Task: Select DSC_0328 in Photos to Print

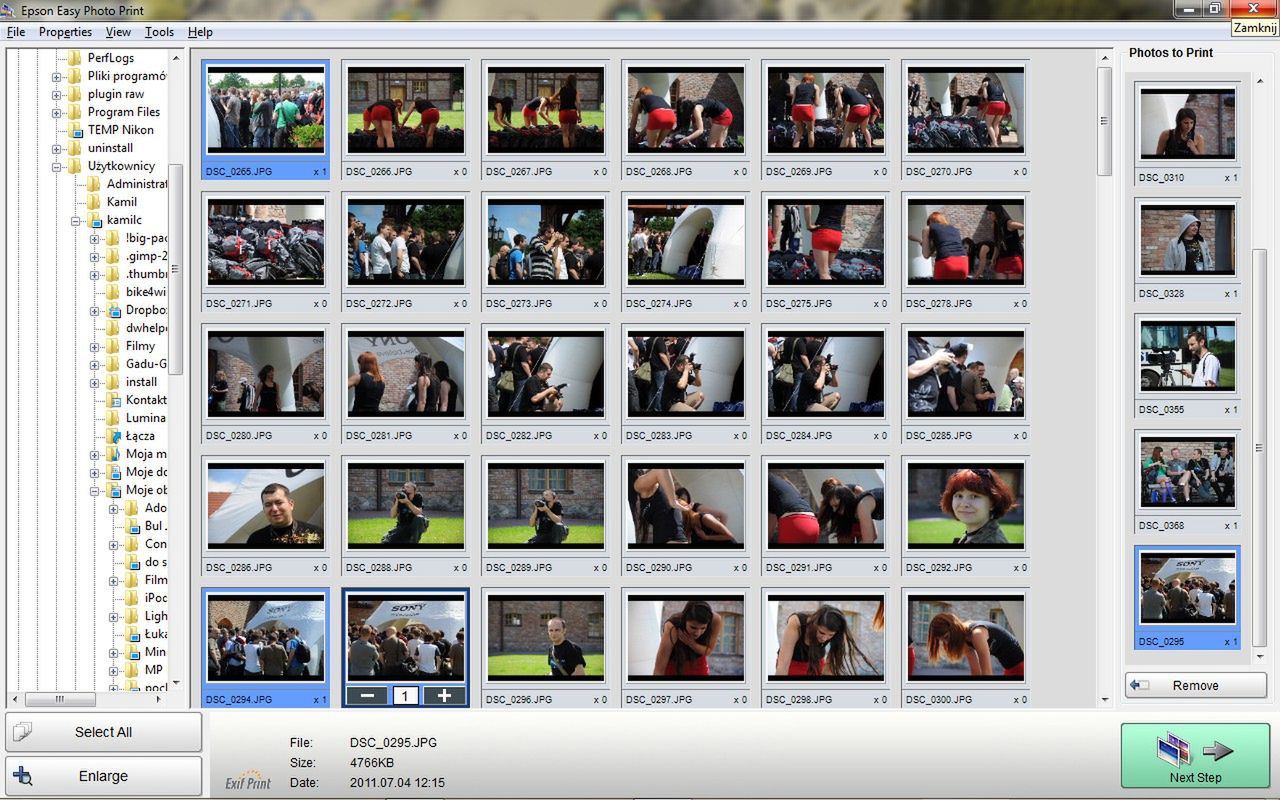Action: 1188,251
